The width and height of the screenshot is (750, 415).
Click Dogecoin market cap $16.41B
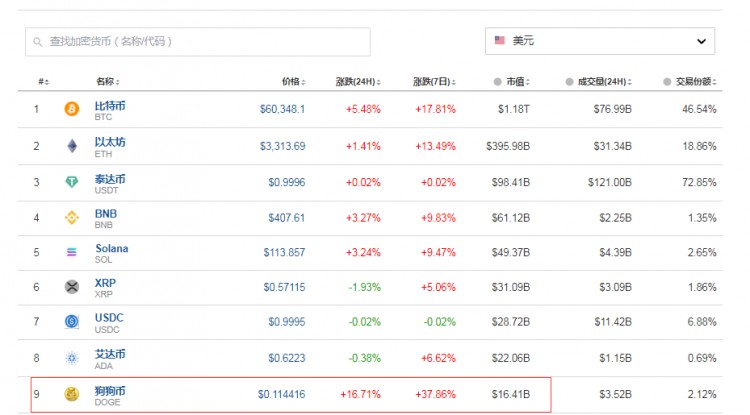pyautogui.click(x=511, y=394)
